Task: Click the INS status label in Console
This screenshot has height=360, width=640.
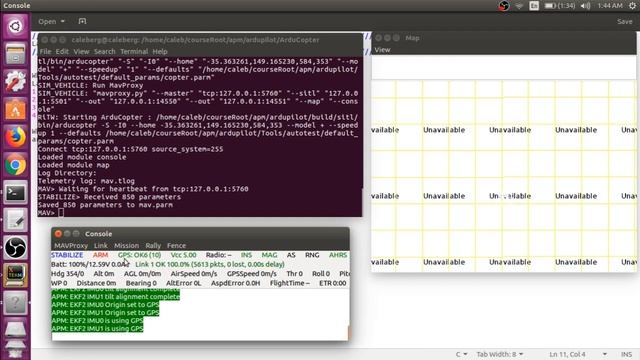Action: [246, 255]
